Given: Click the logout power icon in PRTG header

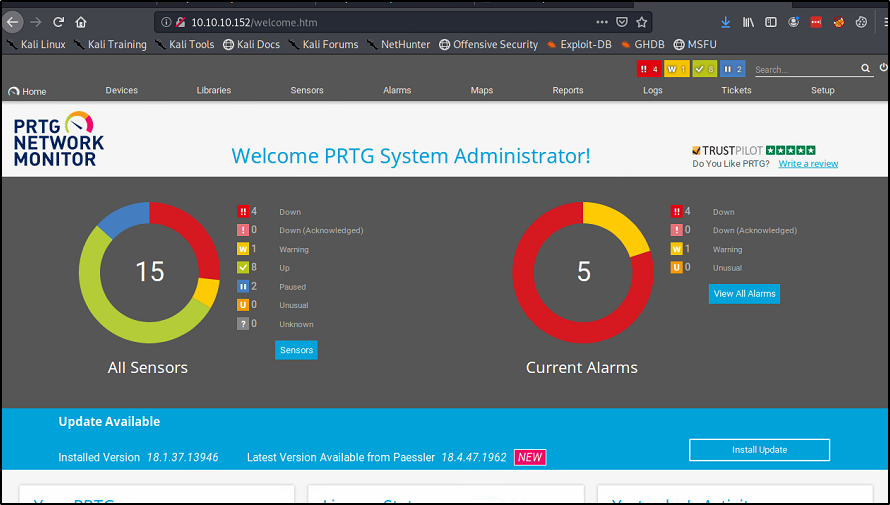Looking at the screenshot, I should pos(884,68).
